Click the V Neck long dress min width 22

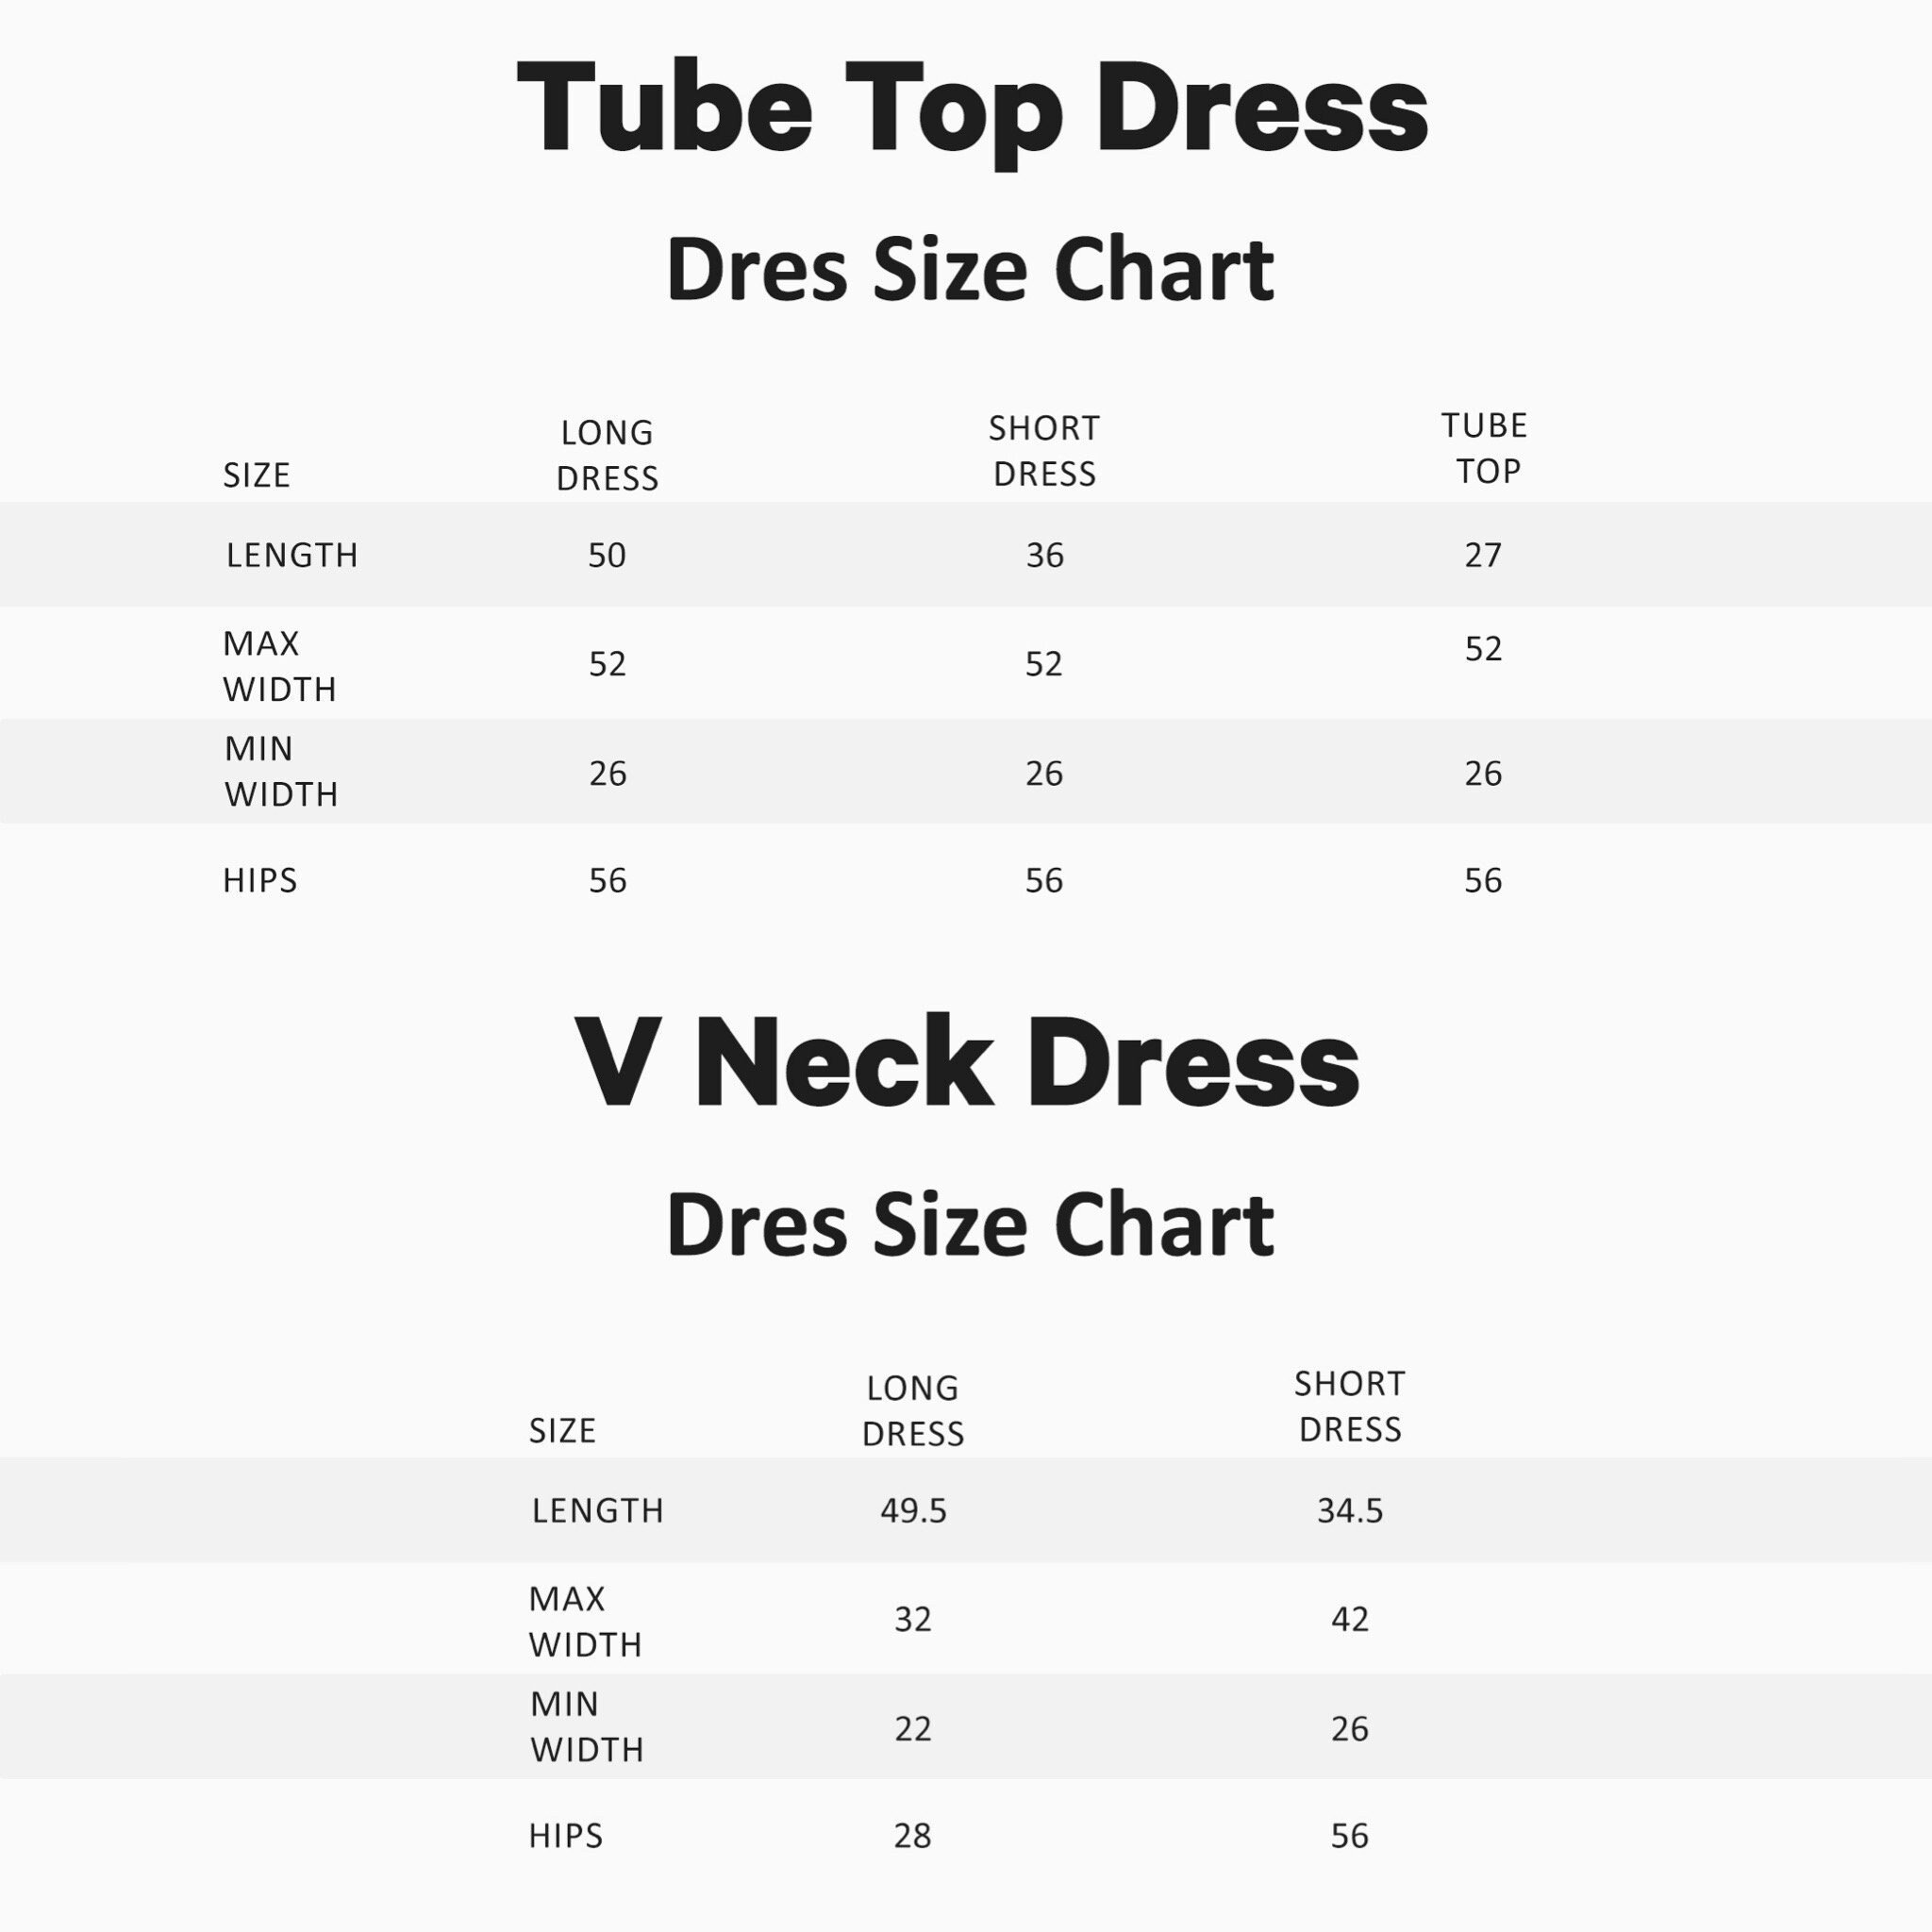pos(913,1729)
